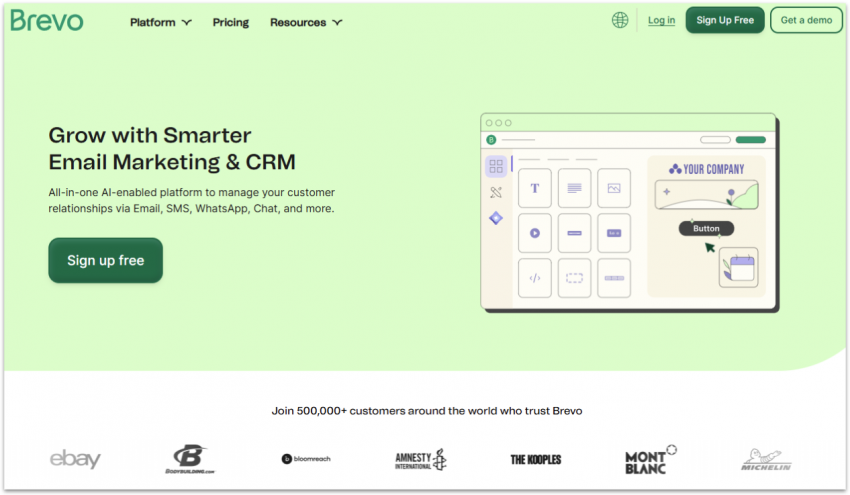
Task: Click the Join 500,000+ customers text
Action: click(427, 411)
